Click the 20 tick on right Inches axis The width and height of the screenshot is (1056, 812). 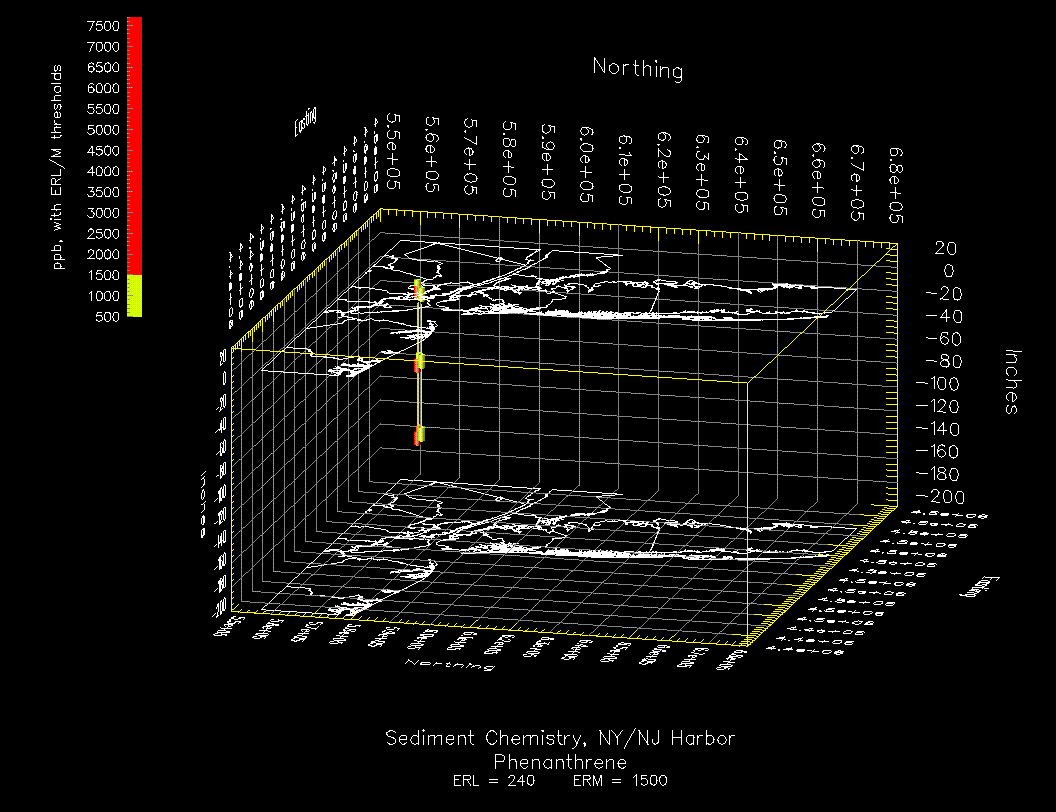(945, 248)
